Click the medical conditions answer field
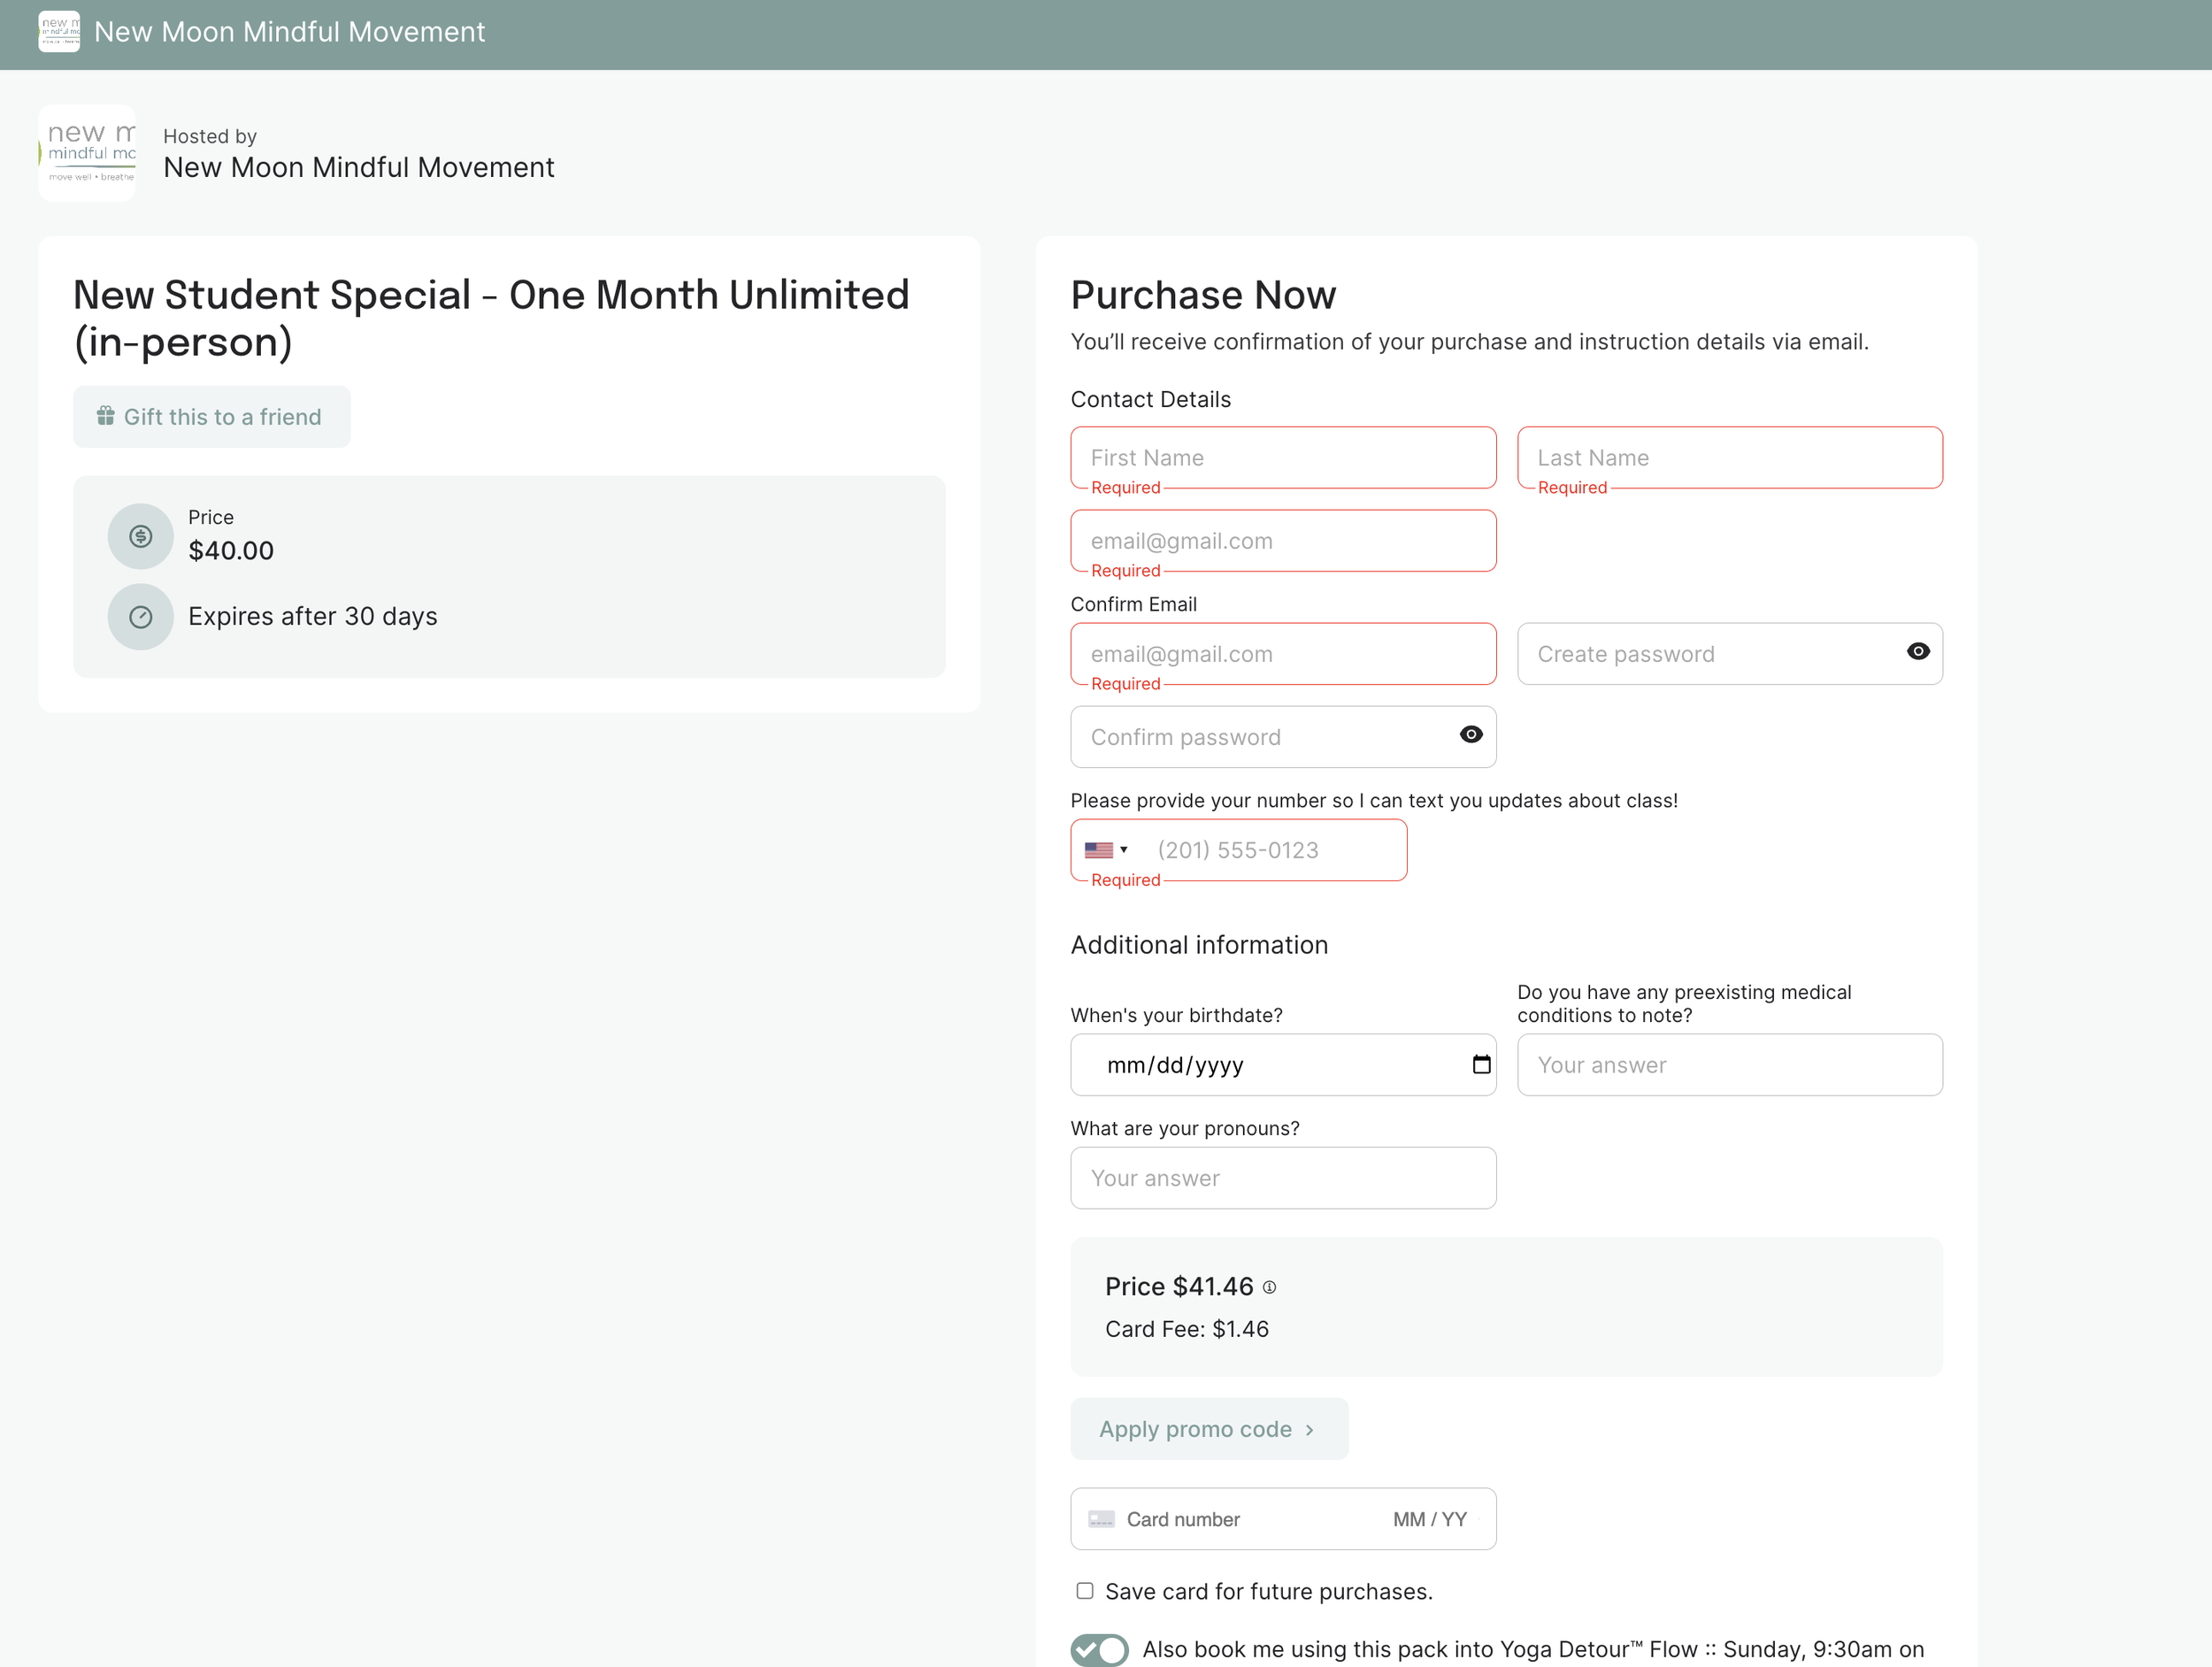This screenshot has width=2212, height=1667. [x=1730, y=1065]
